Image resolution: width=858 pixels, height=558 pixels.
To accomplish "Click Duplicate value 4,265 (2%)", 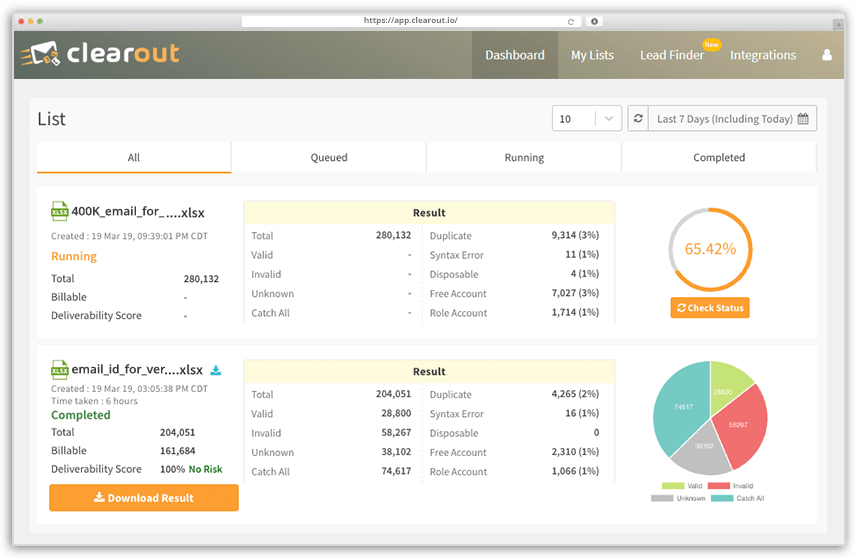I will [575, 394].
